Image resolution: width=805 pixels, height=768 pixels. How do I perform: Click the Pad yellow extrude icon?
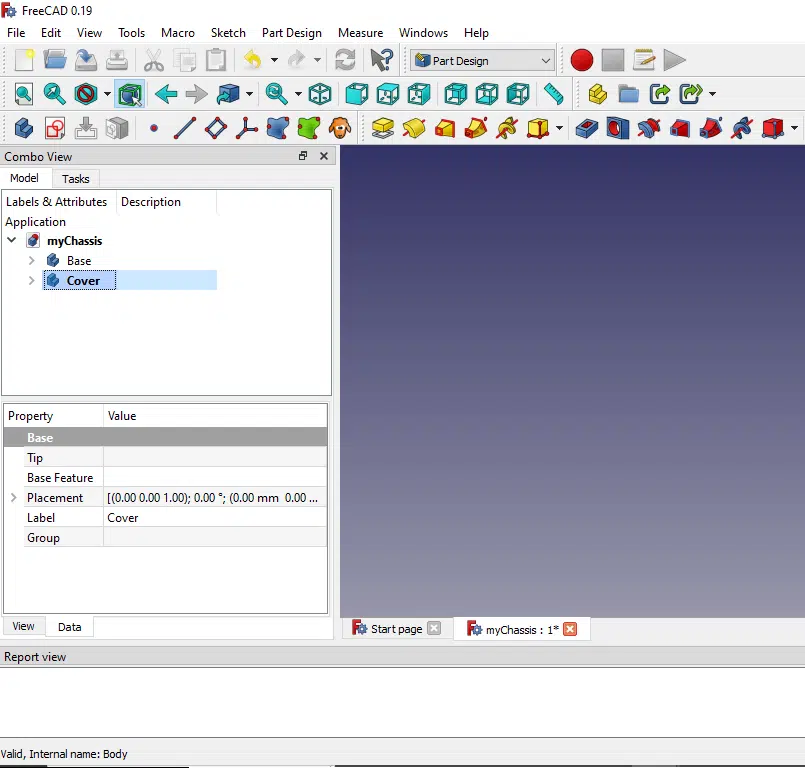pos(382,128)
